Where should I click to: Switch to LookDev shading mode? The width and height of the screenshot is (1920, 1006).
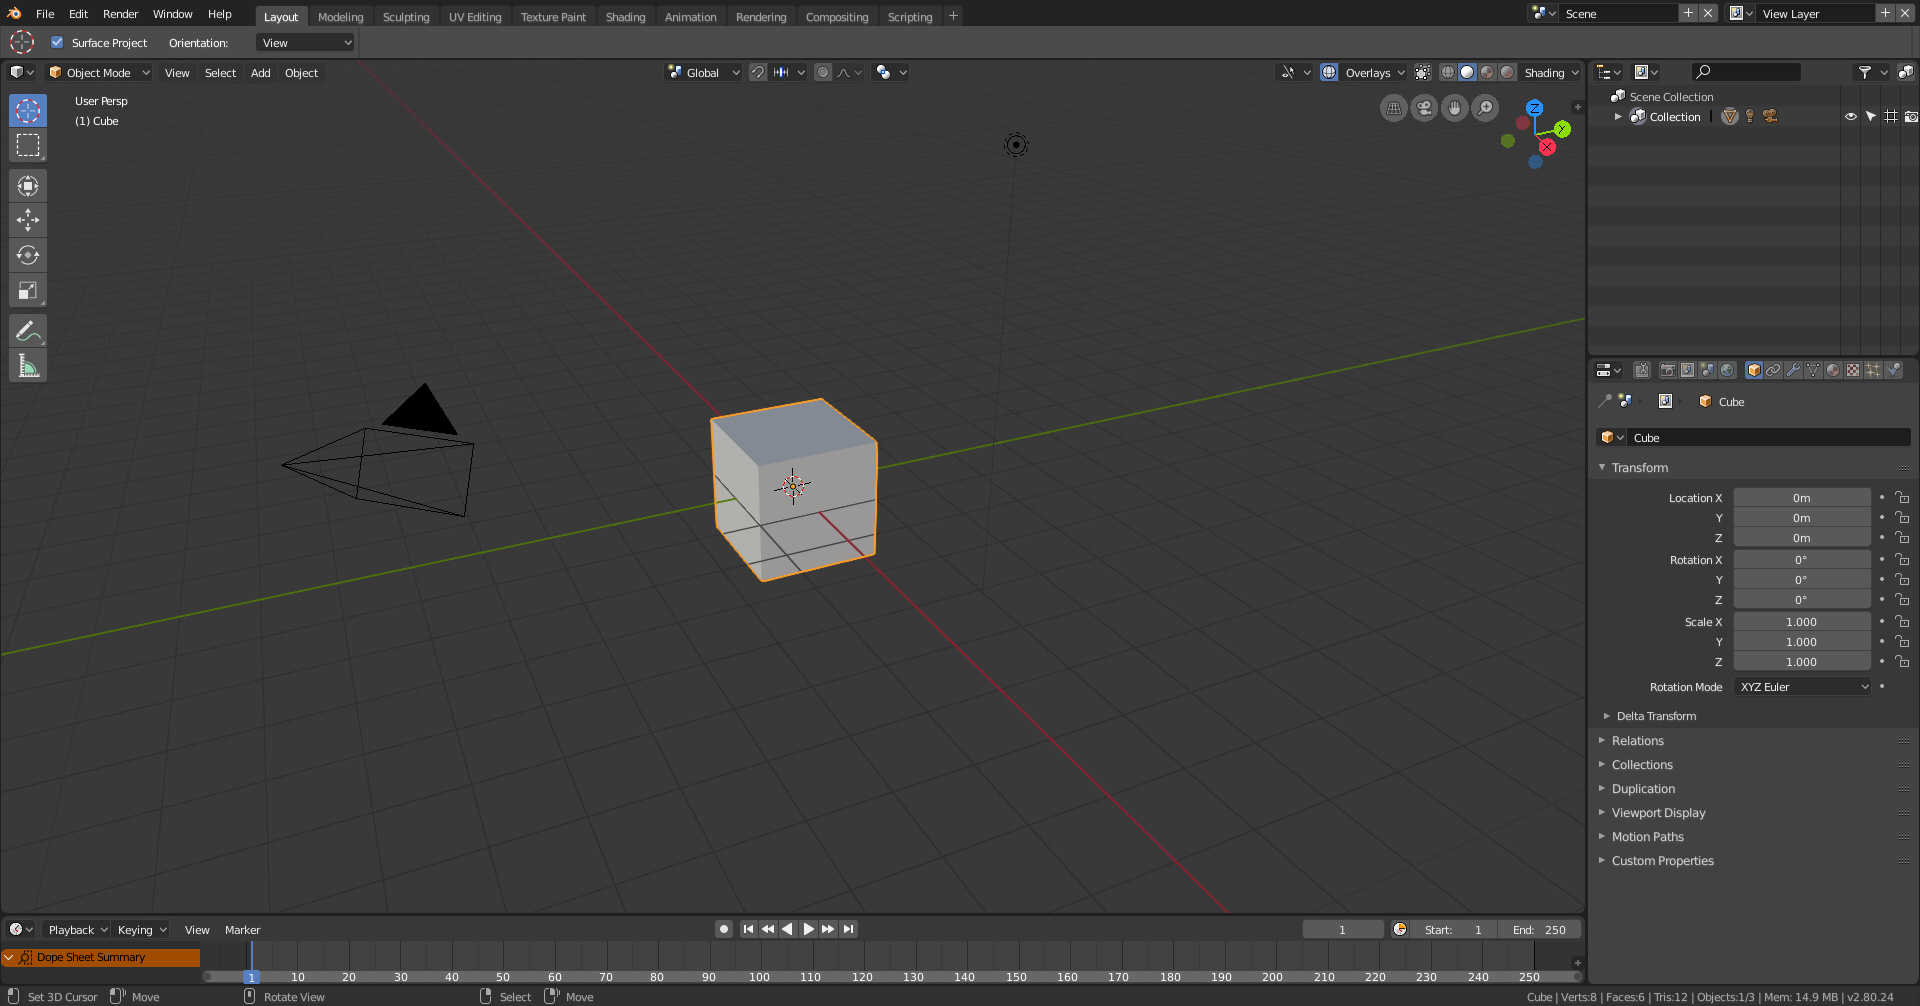[x=1487, y=72]
